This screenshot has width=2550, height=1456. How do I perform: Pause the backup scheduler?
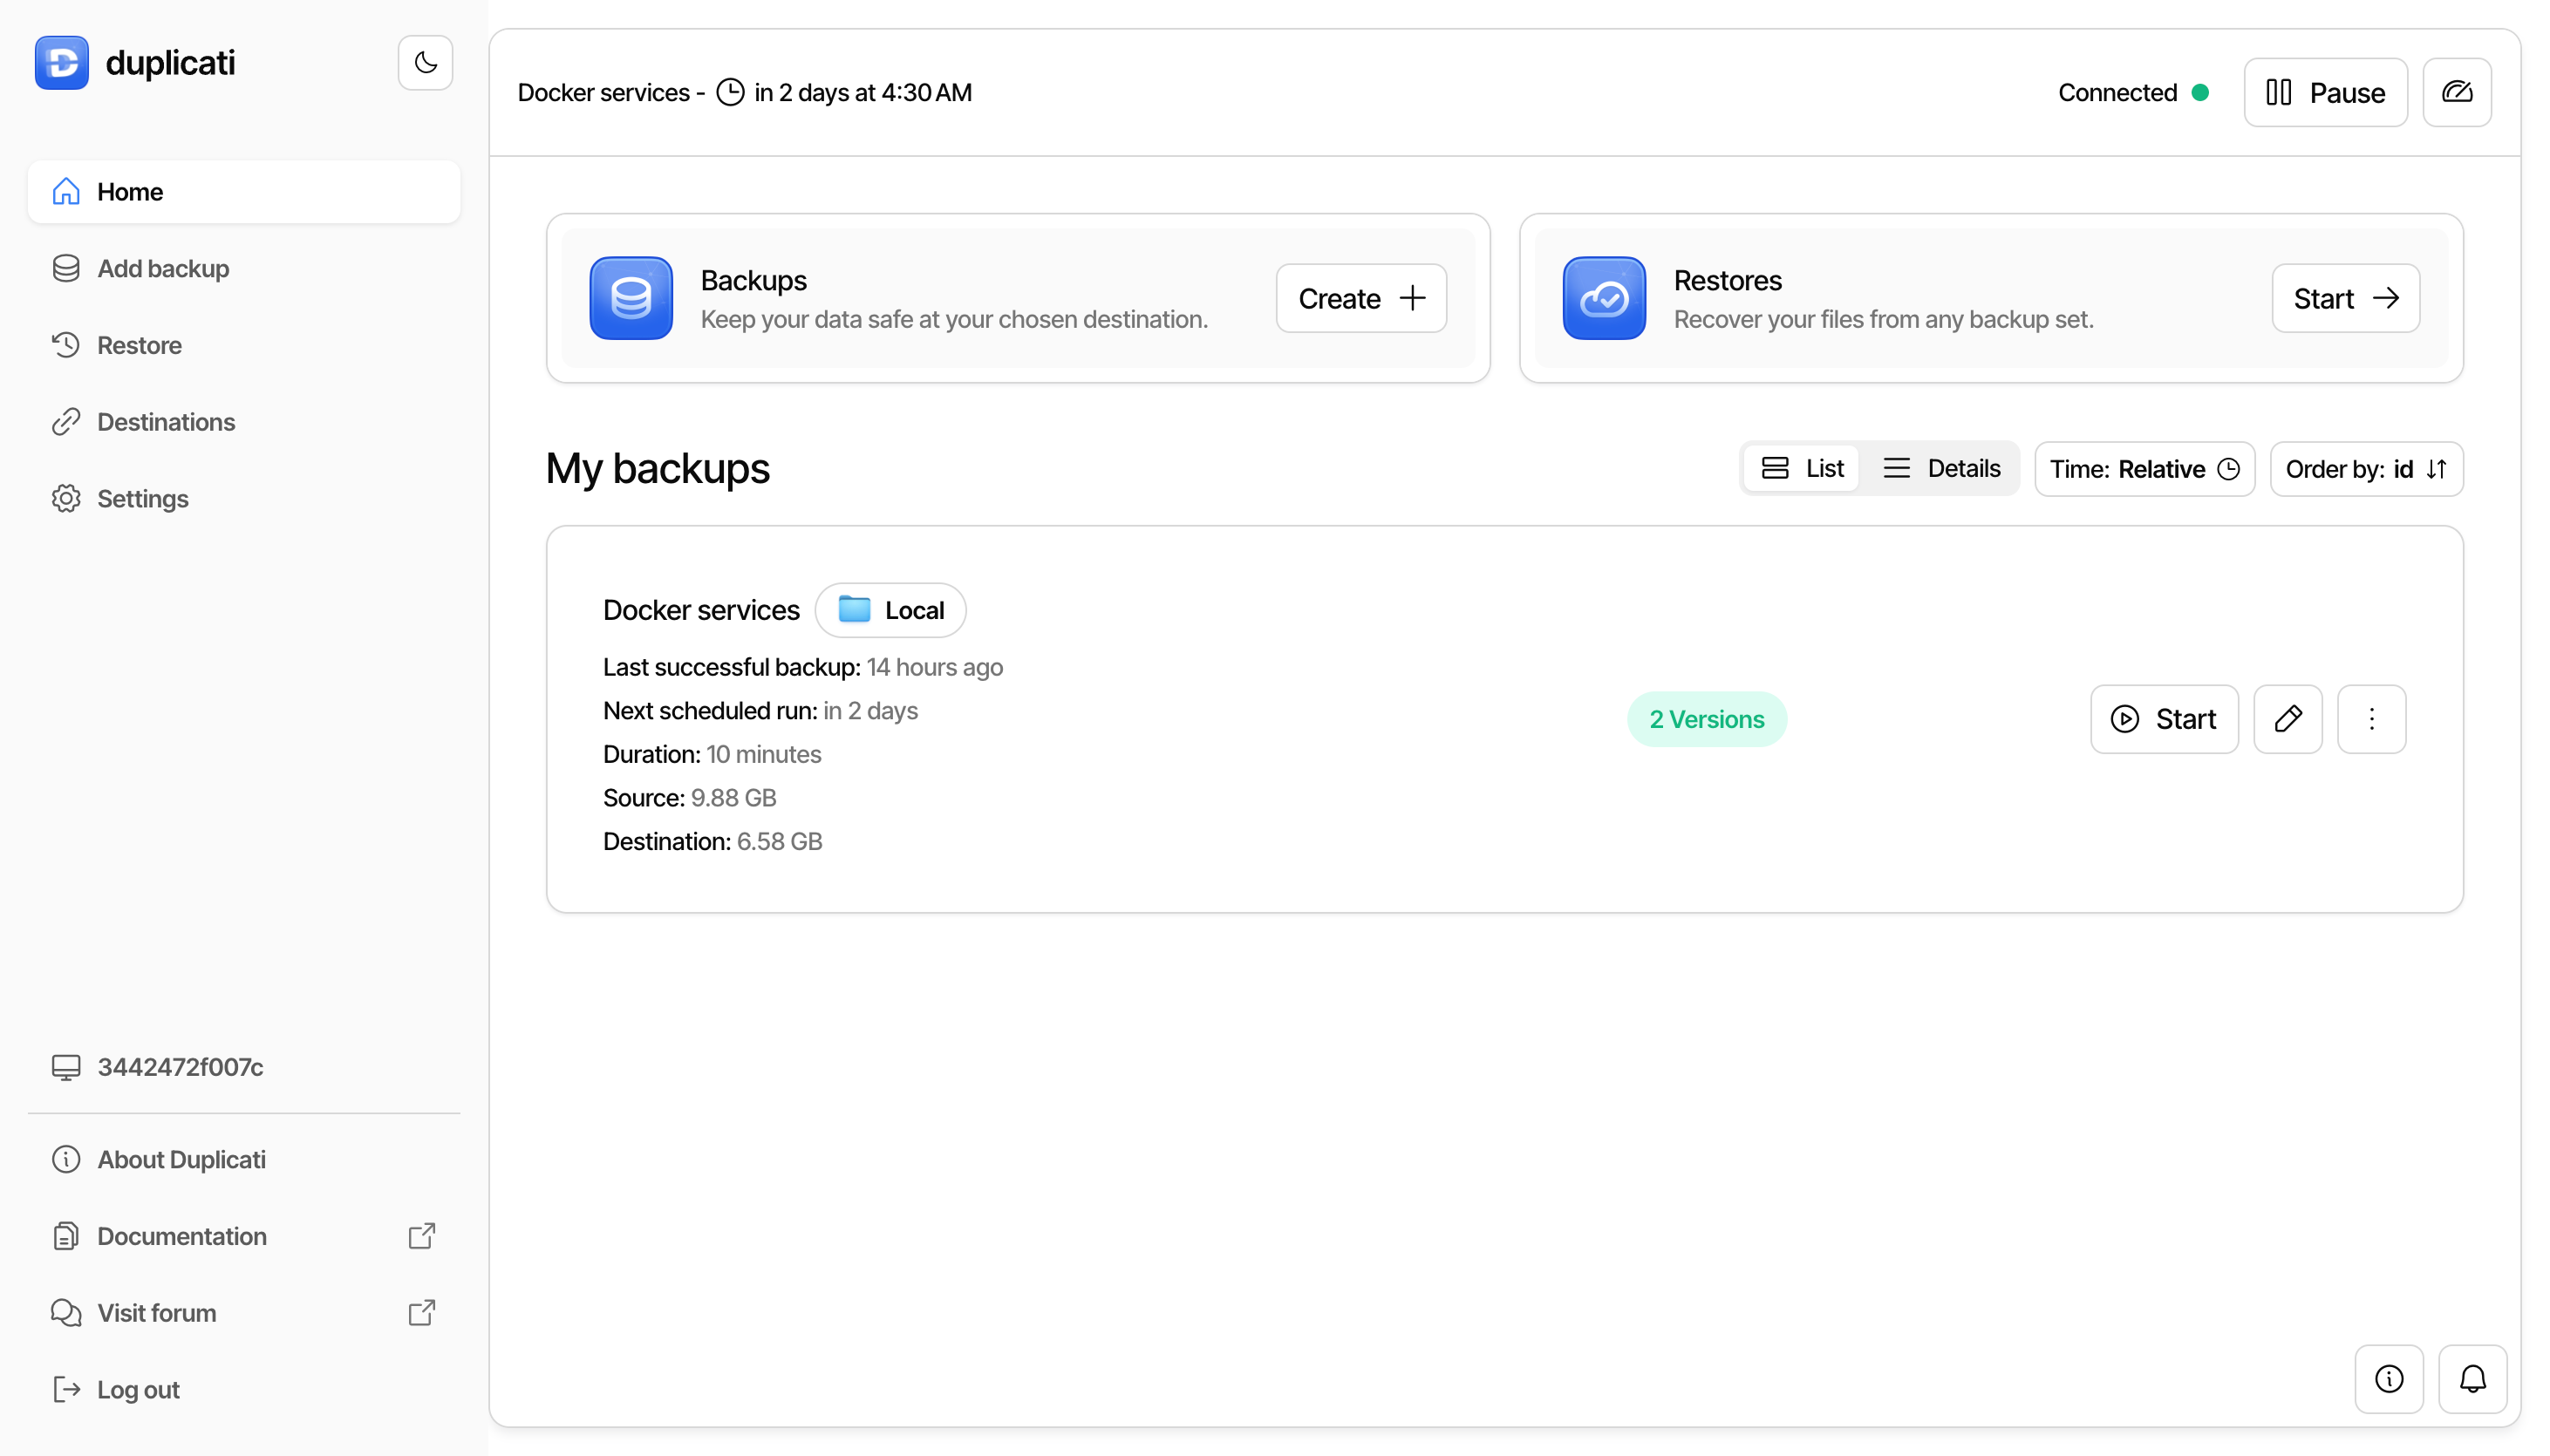pos(2325,92)
